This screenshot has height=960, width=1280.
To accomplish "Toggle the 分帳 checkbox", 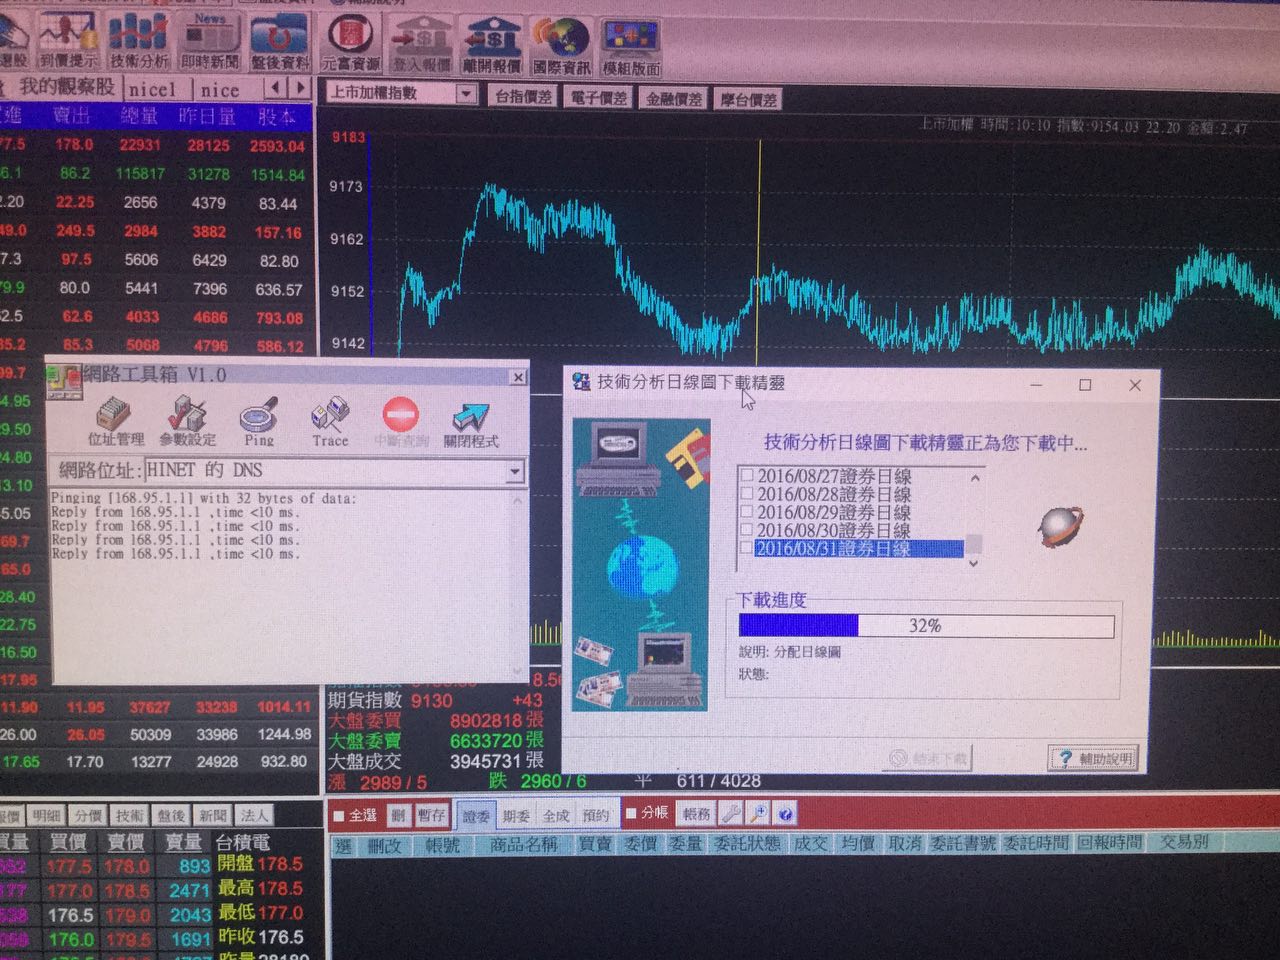I will [632, 813].
